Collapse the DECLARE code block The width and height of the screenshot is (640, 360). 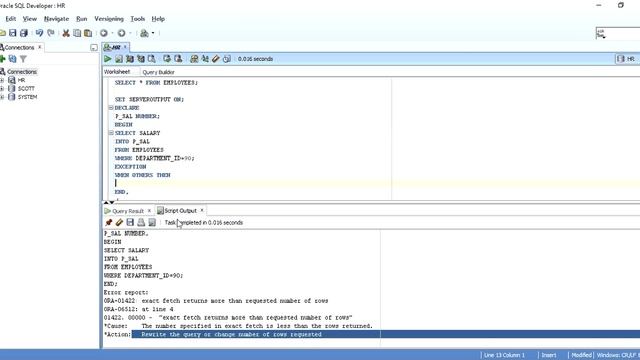(111, 108)
